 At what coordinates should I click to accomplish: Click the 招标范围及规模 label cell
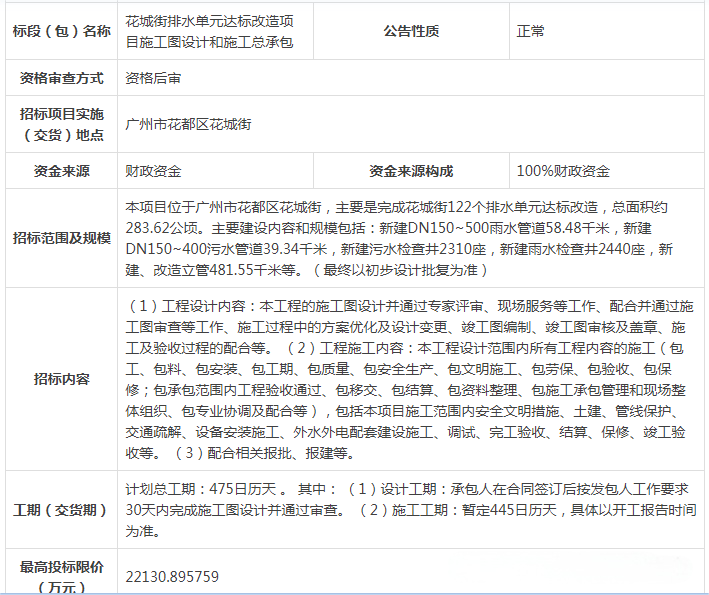pos(62,238)
